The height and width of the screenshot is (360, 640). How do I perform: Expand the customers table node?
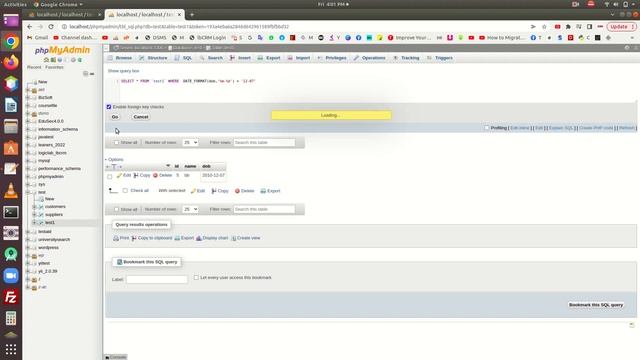tap(34, 207)
